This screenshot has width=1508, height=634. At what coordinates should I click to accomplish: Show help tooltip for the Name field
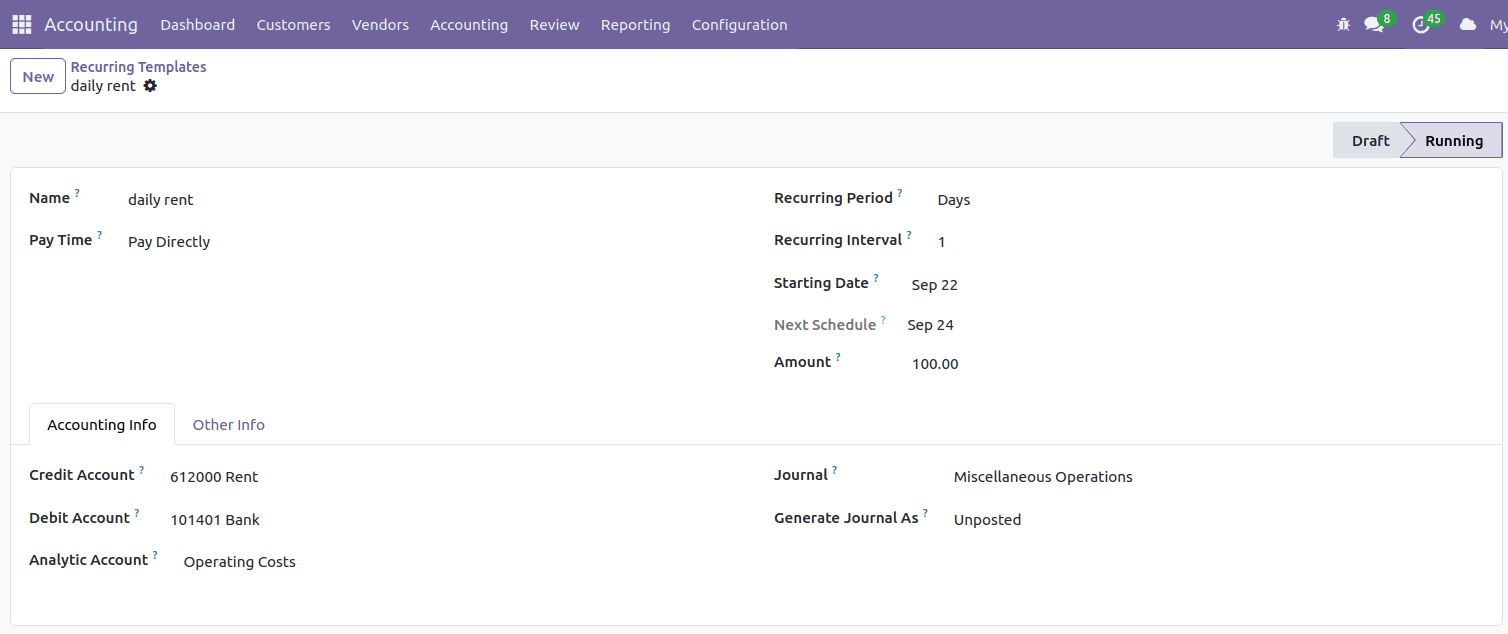[77, 193]
